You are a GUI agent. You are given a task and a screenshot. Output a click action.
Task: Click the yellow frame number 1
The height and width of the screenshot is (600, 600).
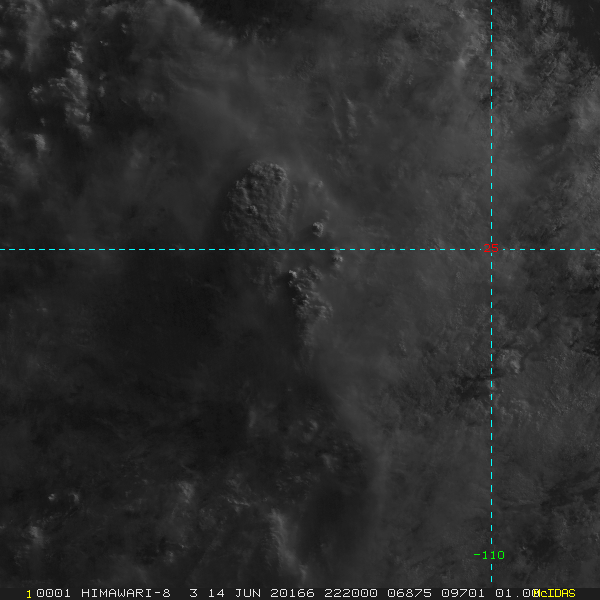tap(29, 594)
